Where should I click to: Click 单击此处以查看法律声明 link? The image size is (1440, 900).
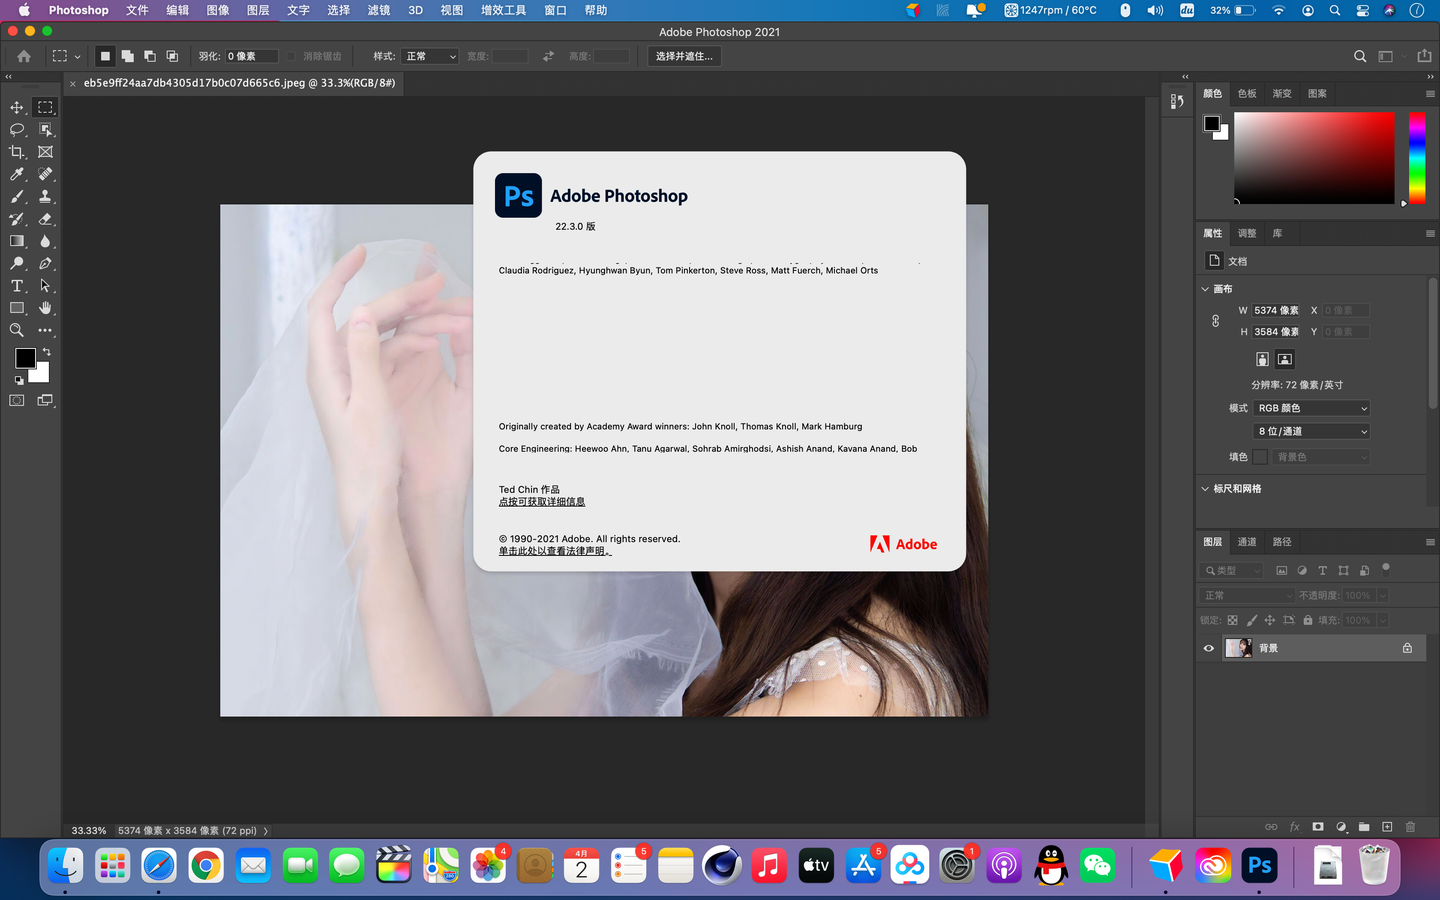point(555,551)
